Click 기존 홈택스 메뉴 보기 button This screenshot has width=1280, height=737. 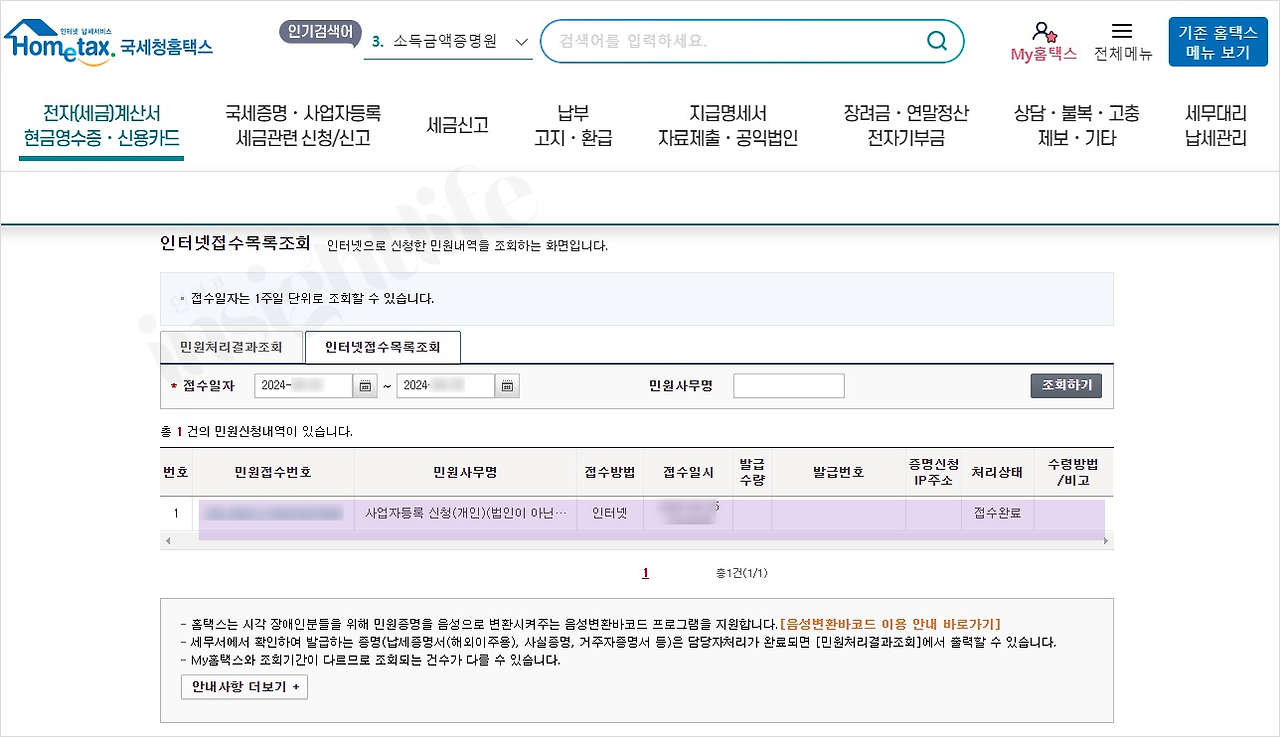[x=1218, y=42]
